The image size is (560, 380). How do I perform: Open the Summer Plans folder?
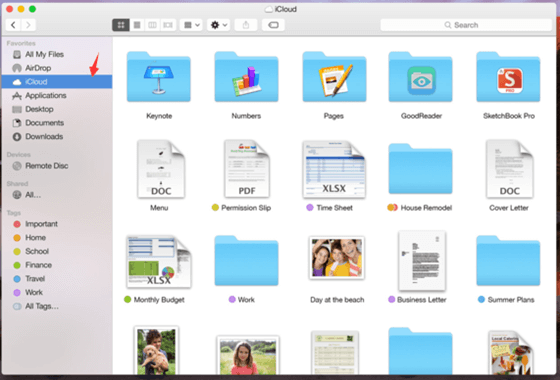pos(508,260)
